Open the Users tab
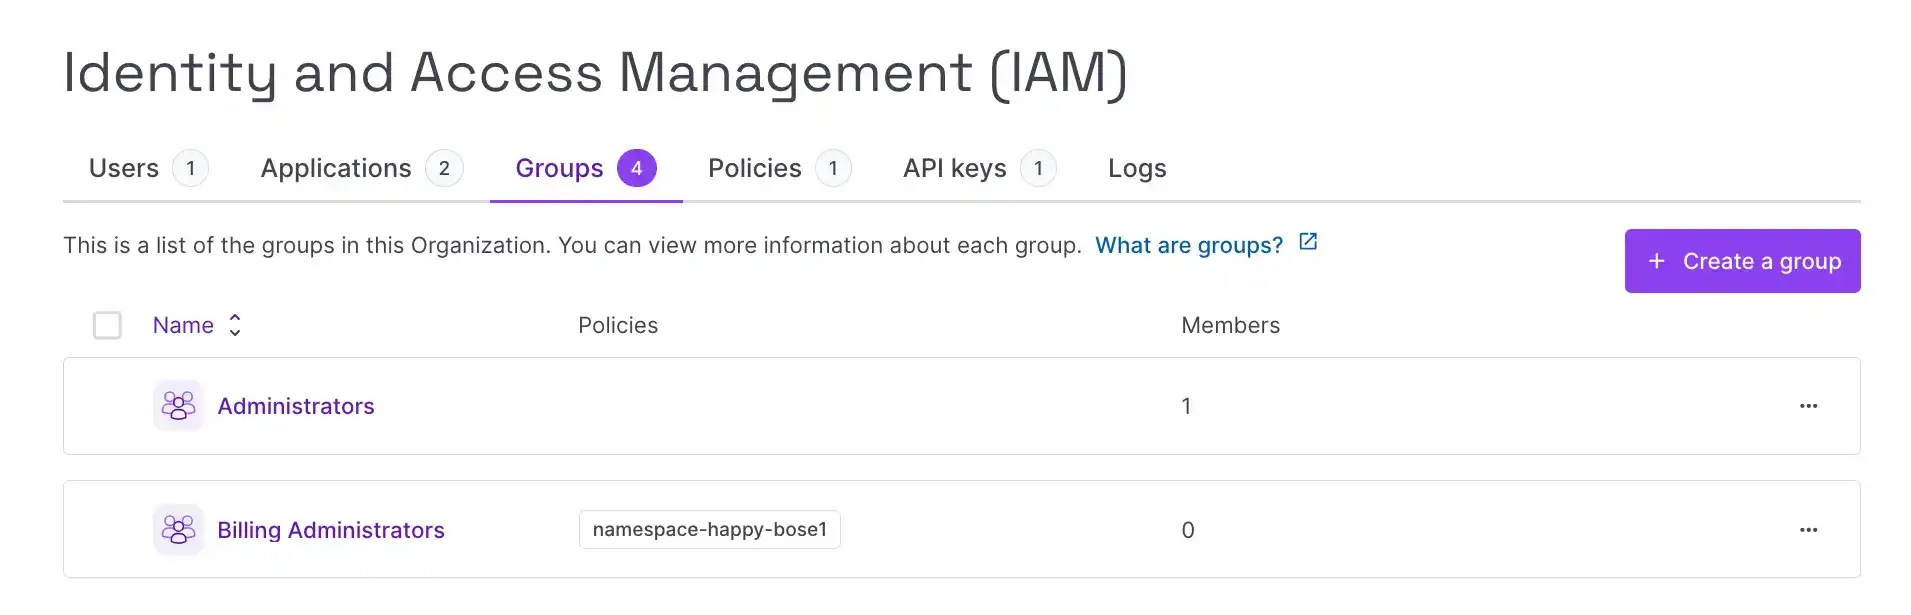Screen dimensions: 1911x615 [x=148, y=168]
